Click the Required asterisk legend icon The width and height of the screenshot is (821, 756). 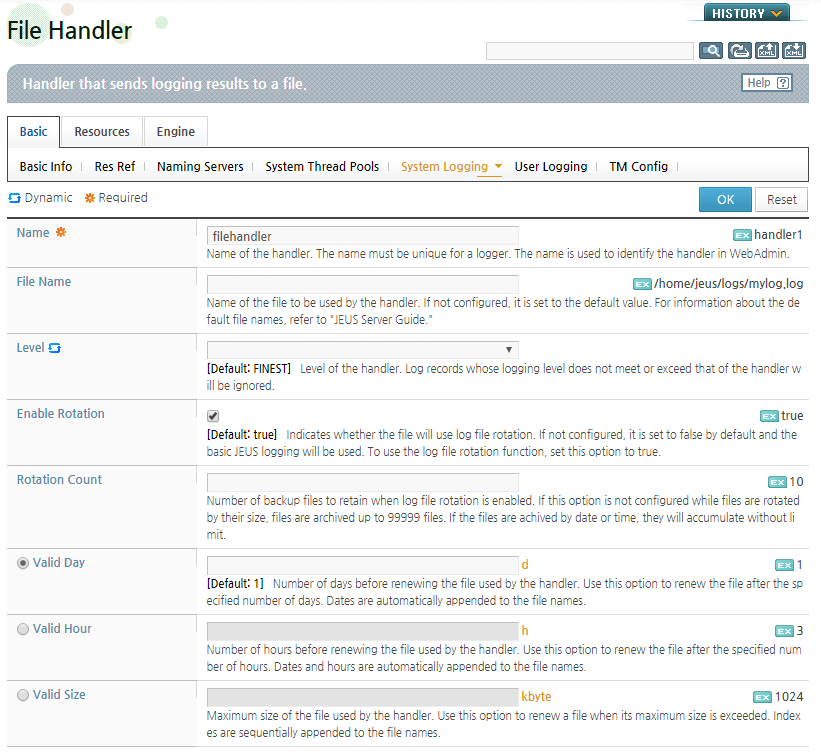tap(90, 198)
